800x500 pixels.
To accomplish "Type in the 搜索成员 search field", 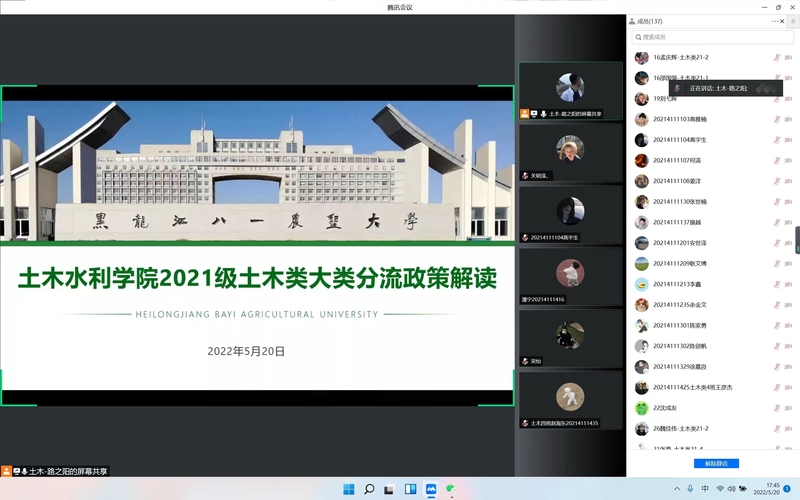I will click(x=710, y=37).
